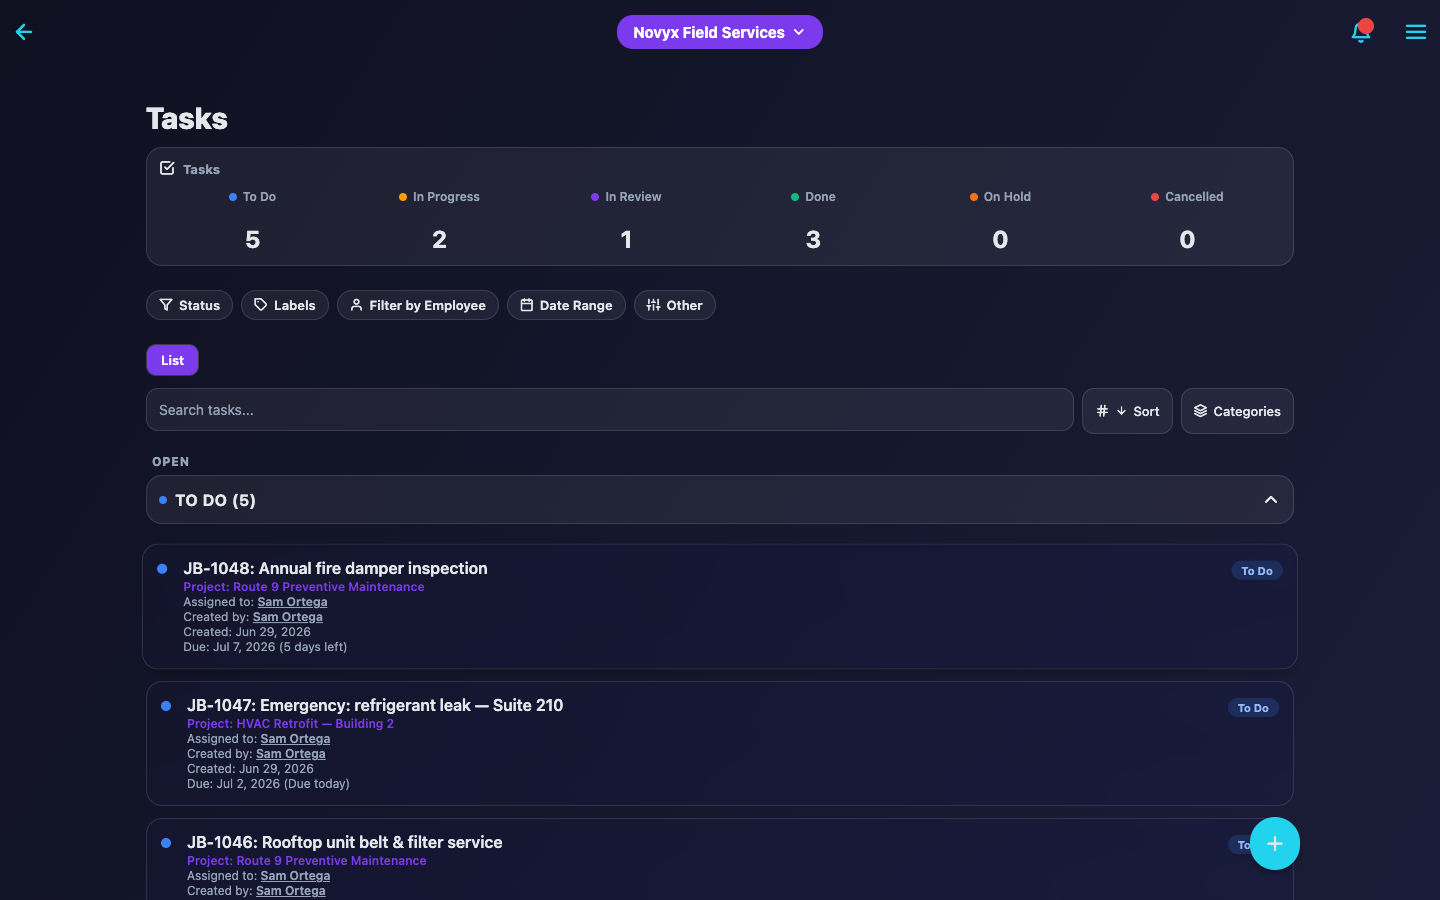
Task: Select the On Hold count of 0
Action: point(1000,240)
